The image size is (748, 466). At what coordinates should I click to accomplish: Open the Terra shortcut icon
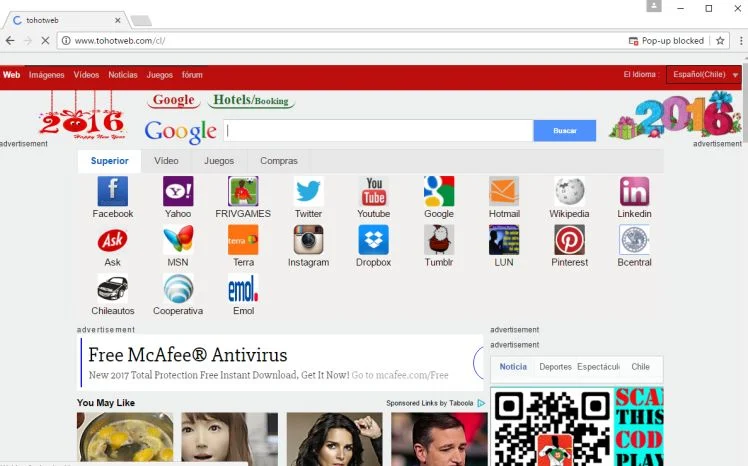[243, 240]
